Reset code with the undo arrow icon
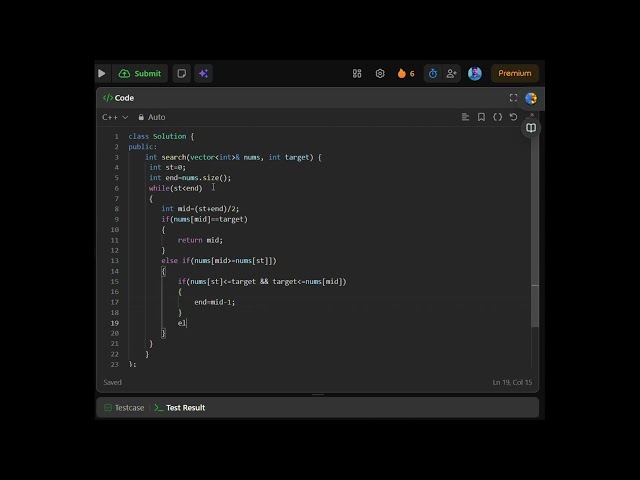 click(513, 117)
